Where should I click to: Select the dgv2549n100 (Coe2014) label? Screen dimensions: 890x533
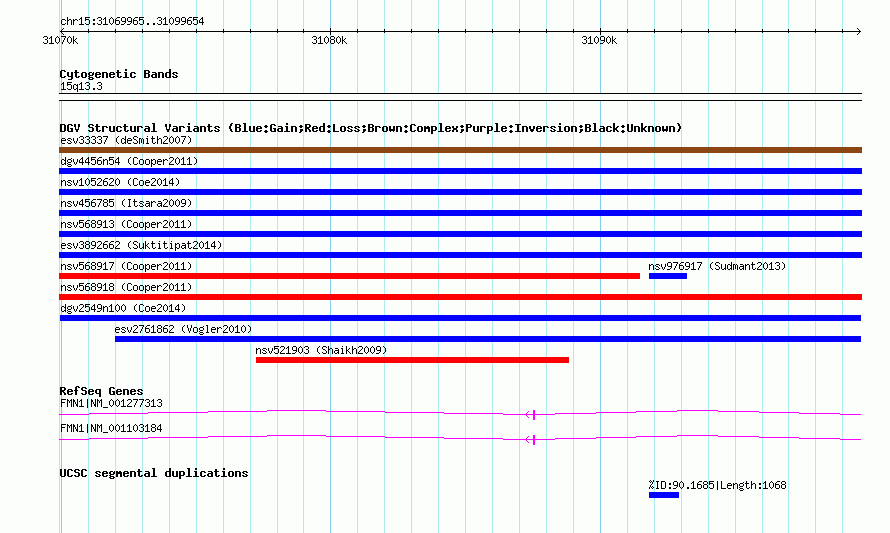tap(123, 308)
